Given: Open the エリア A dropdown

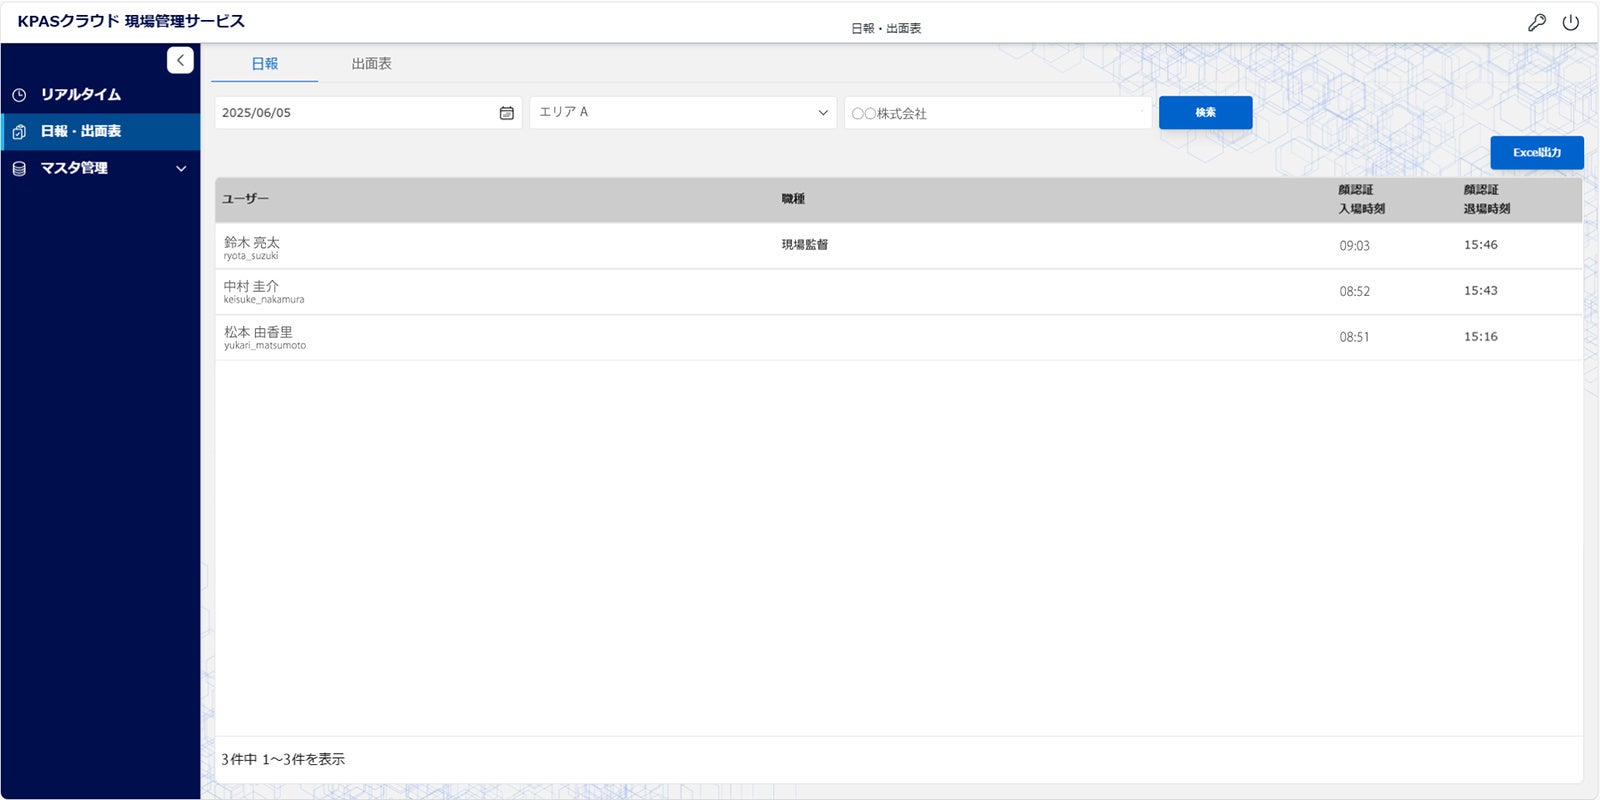Looking at the screenshot, I should 683,113.
